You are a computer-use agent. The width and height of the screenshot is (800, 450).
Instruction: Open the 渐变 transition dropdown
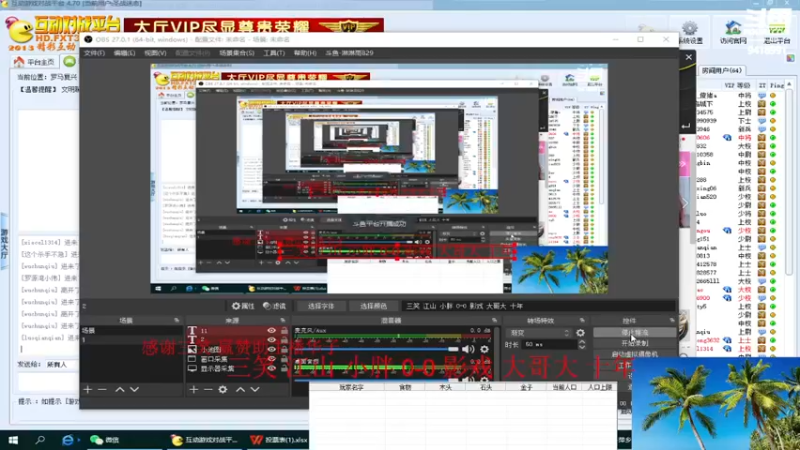(538, 333)
